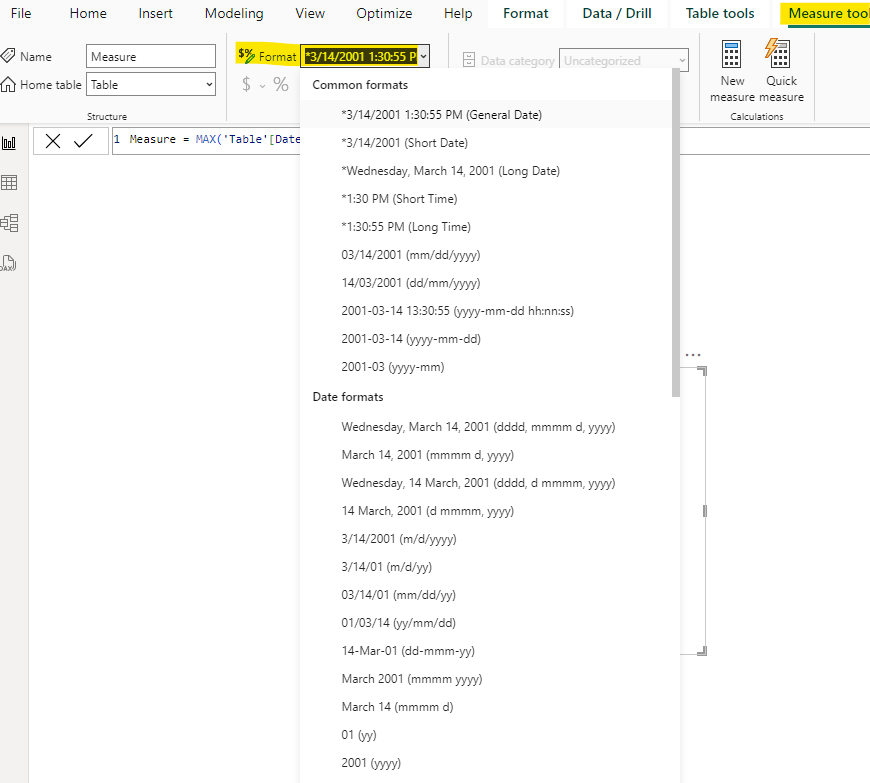Switch to the Insert ribbon tab
This screenshot has height=783, width=870.
[x=155, y=13]
